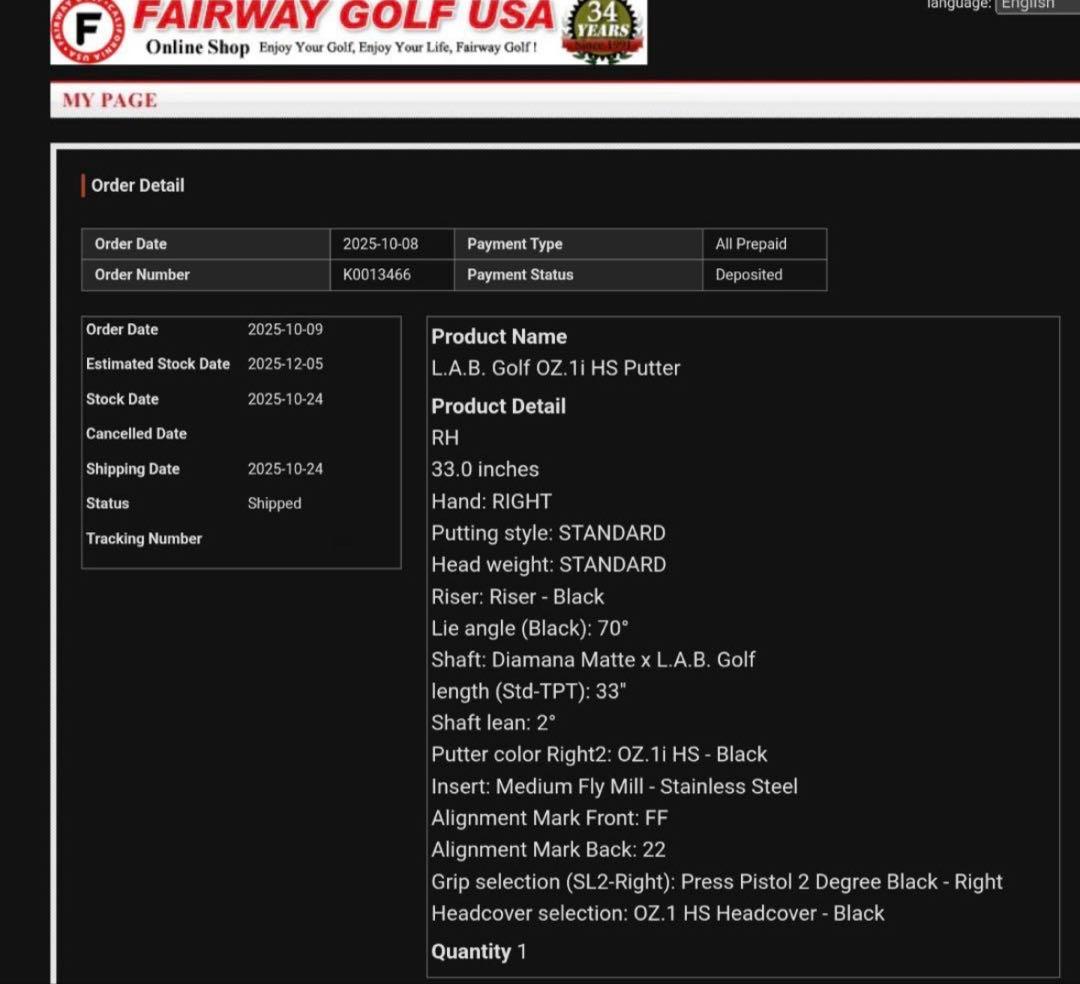This screenshot has height=984, width=1080.
Task: Click the Tracking Number label
Action: [x=144, y=539]
